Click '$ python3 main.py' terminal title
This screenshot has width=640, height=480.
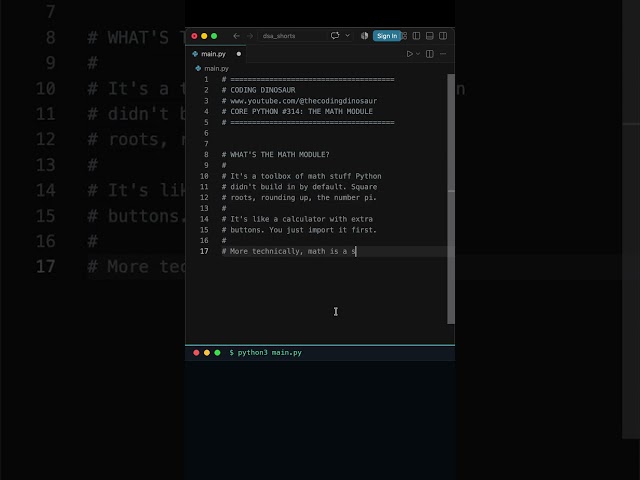point(265,353)
